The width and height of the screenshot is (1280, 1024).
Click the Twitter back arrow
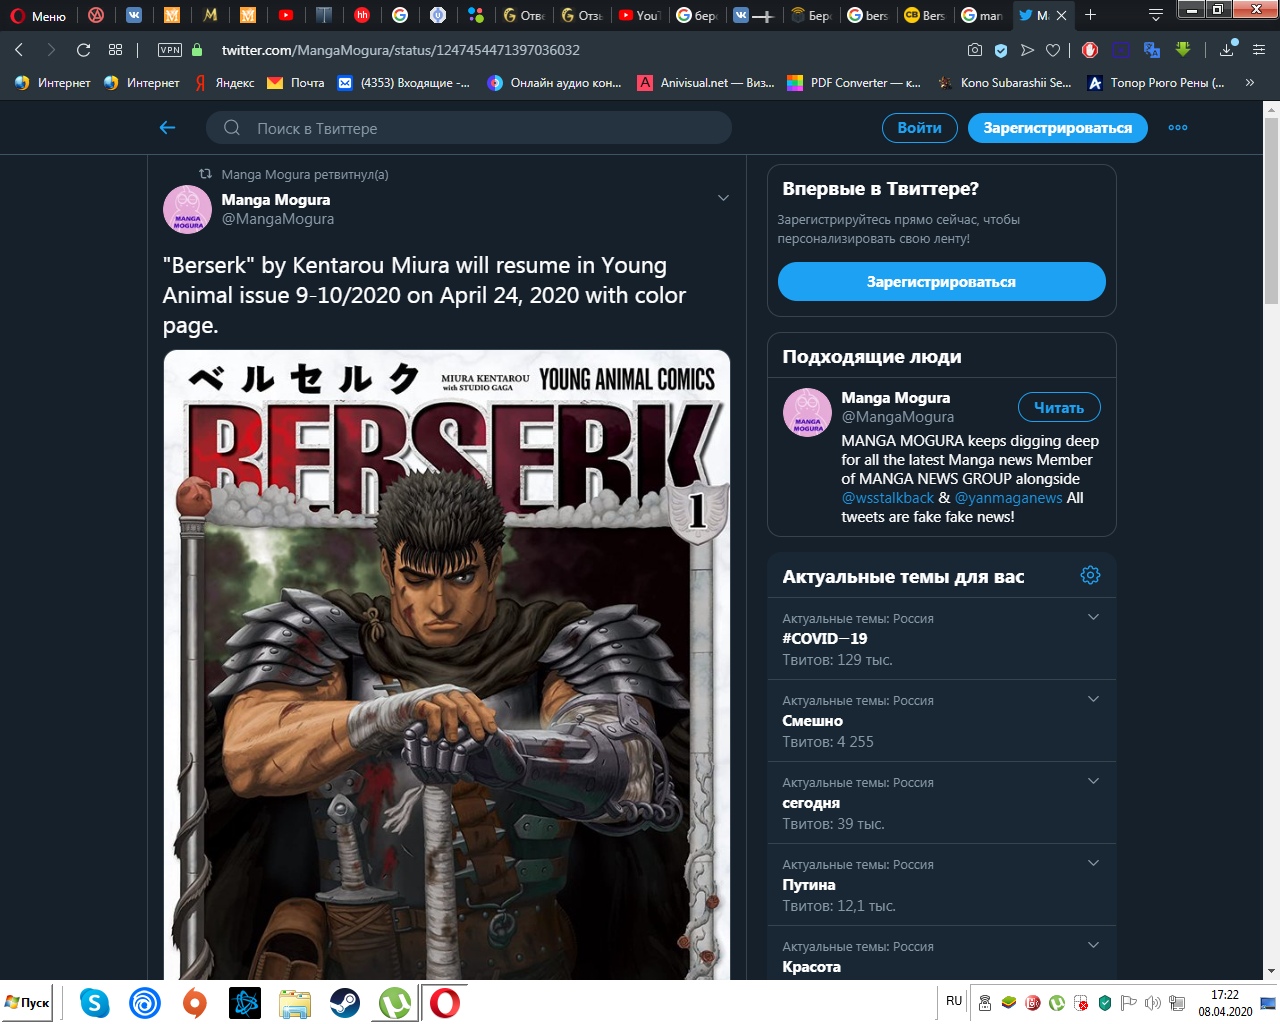point(167,127)
